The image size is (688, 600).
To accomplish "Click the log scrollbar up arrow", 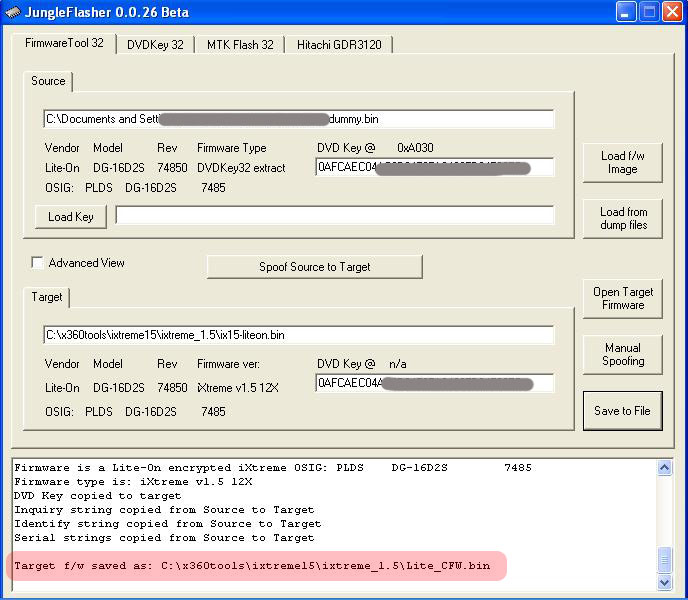I will (664, 468).
